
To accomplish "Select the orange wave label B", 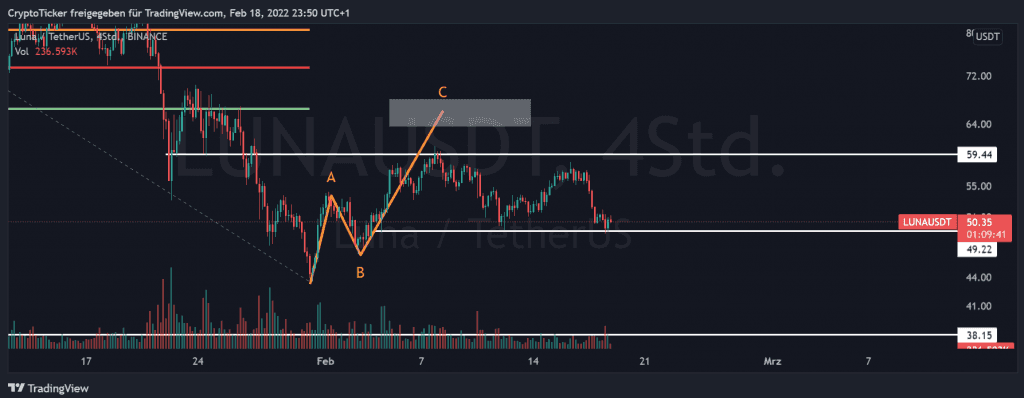I will [360, 273].
